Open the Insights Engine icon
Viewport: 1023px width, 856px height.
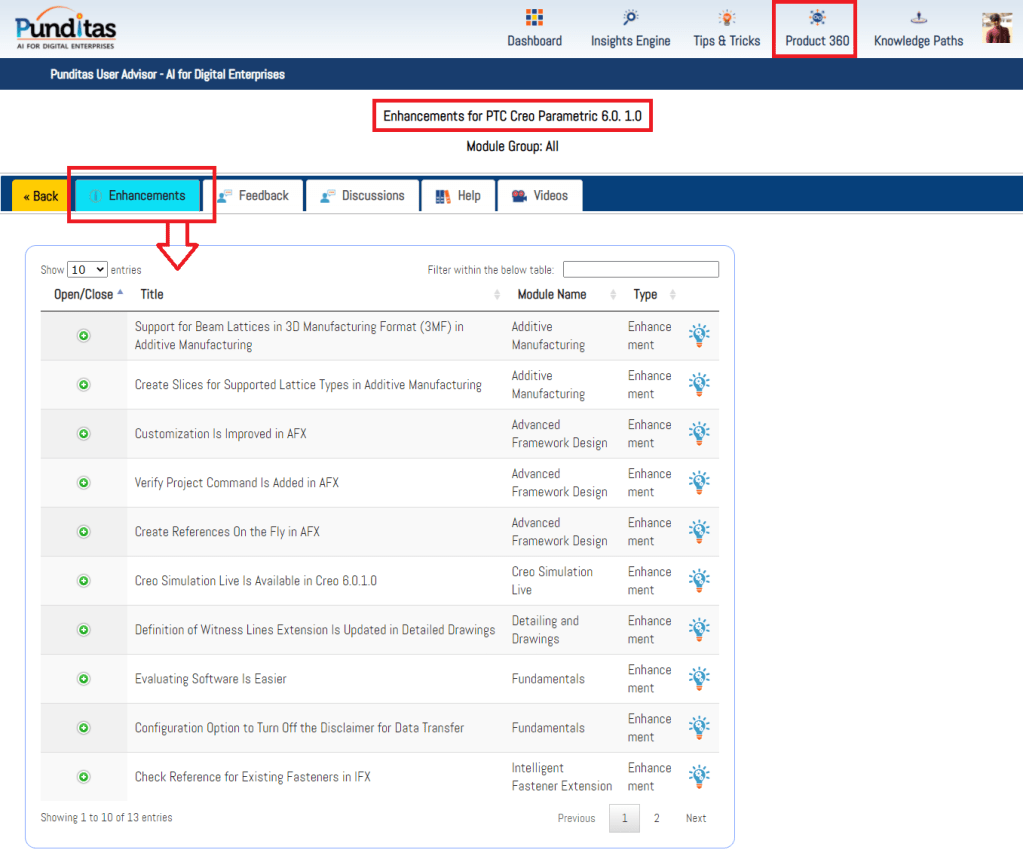630,19
